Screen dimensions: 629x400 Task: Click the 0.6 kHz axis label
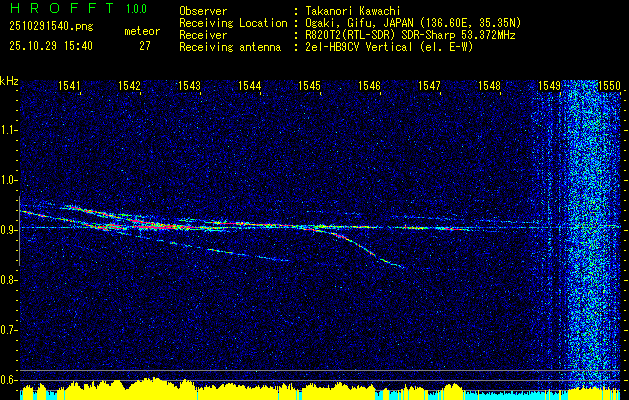coord(8,380)
